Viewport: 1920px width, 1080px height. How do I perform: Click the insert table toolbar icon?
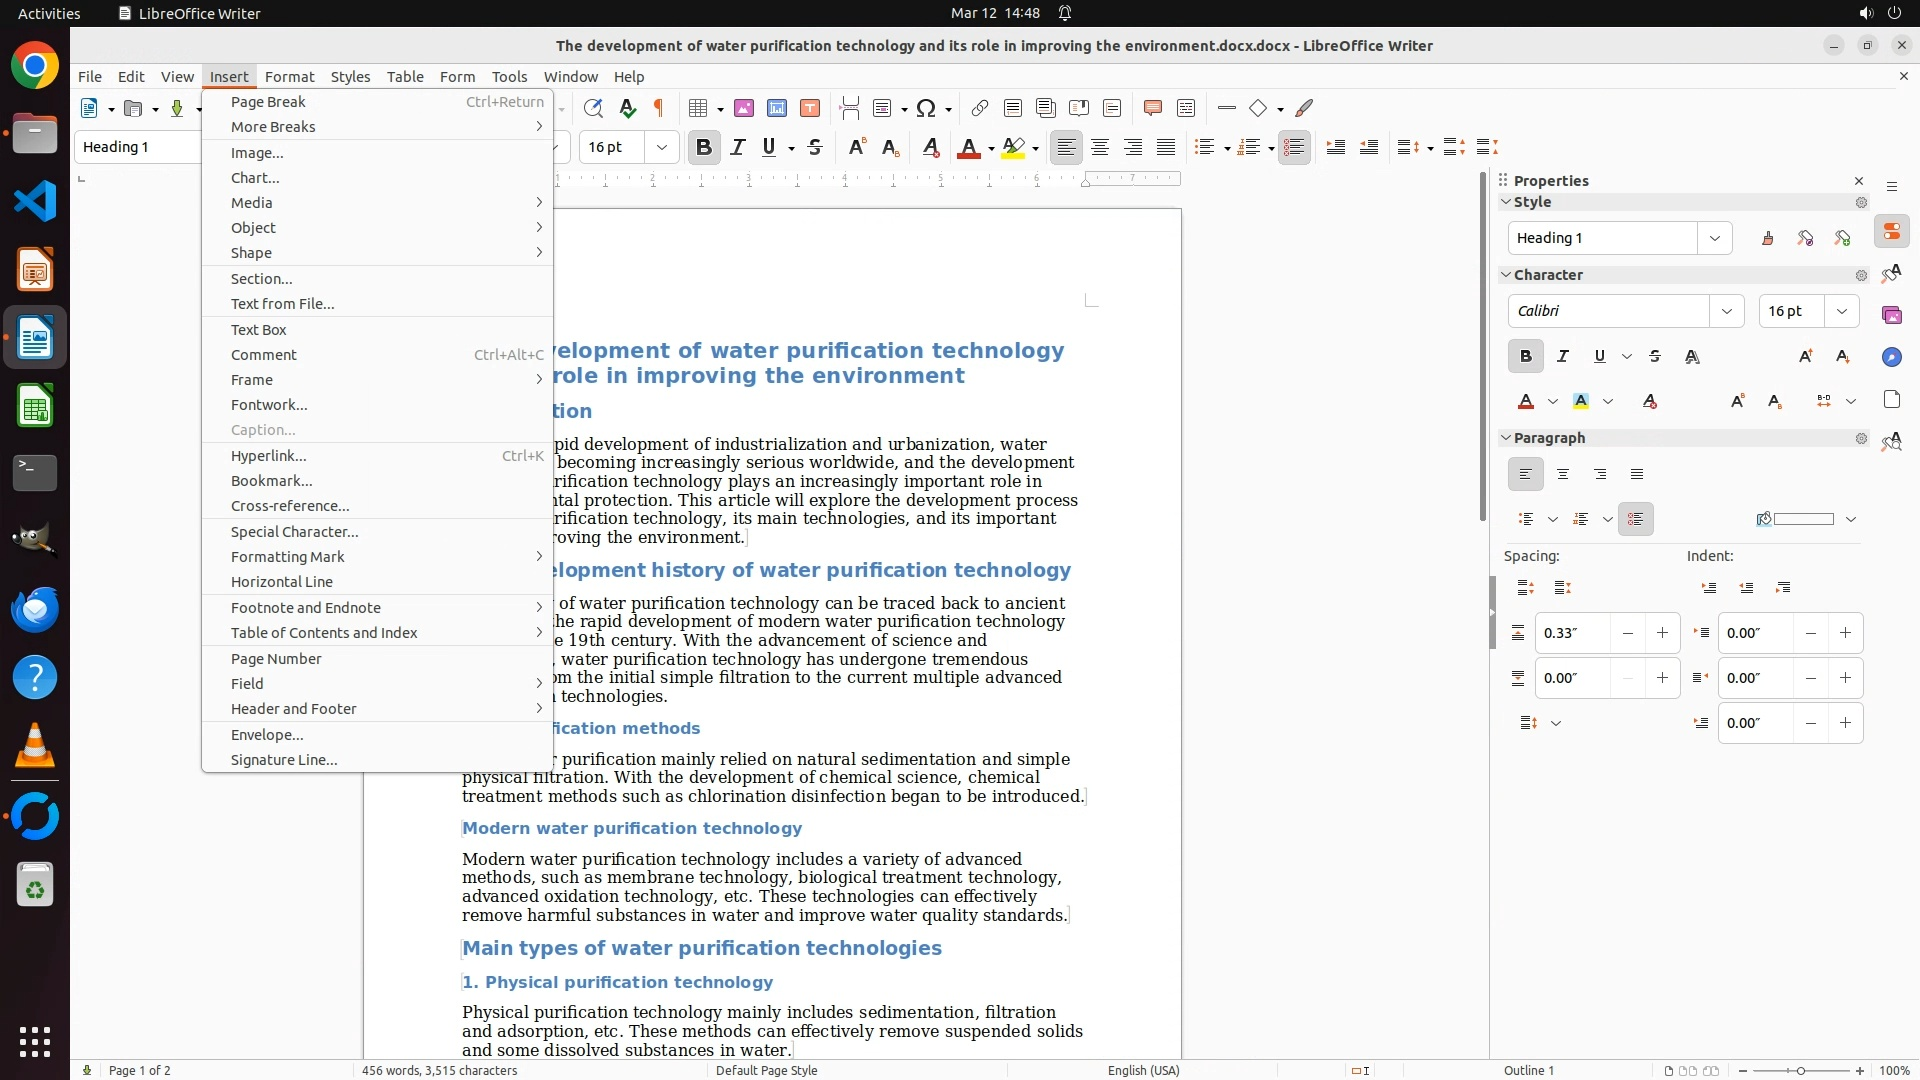699,108
